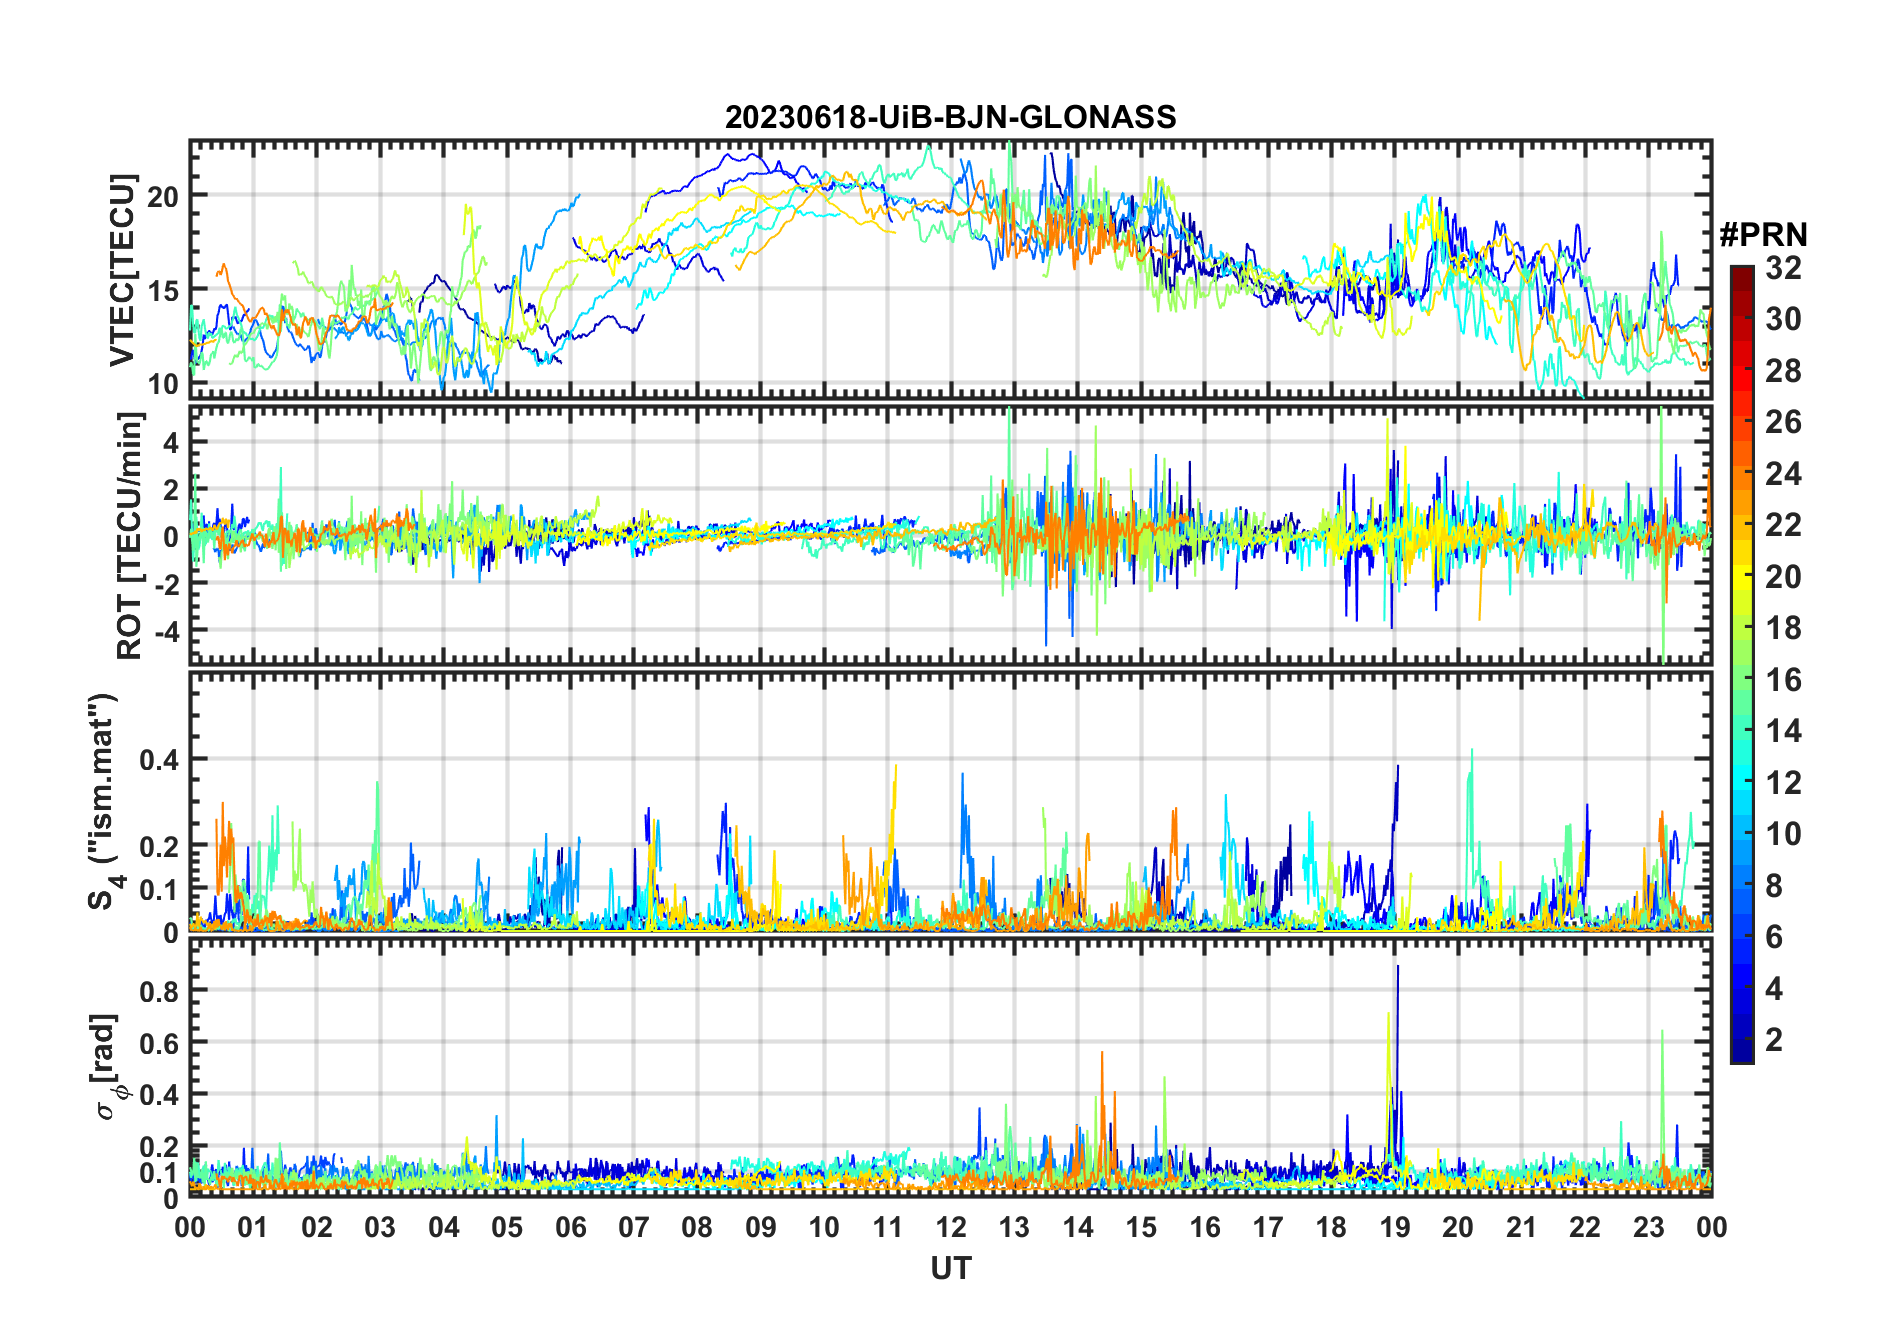1902x1330 pixels.
Task: Click the VTEC[TECU] y-axis label
Action: tap(122, 270)
